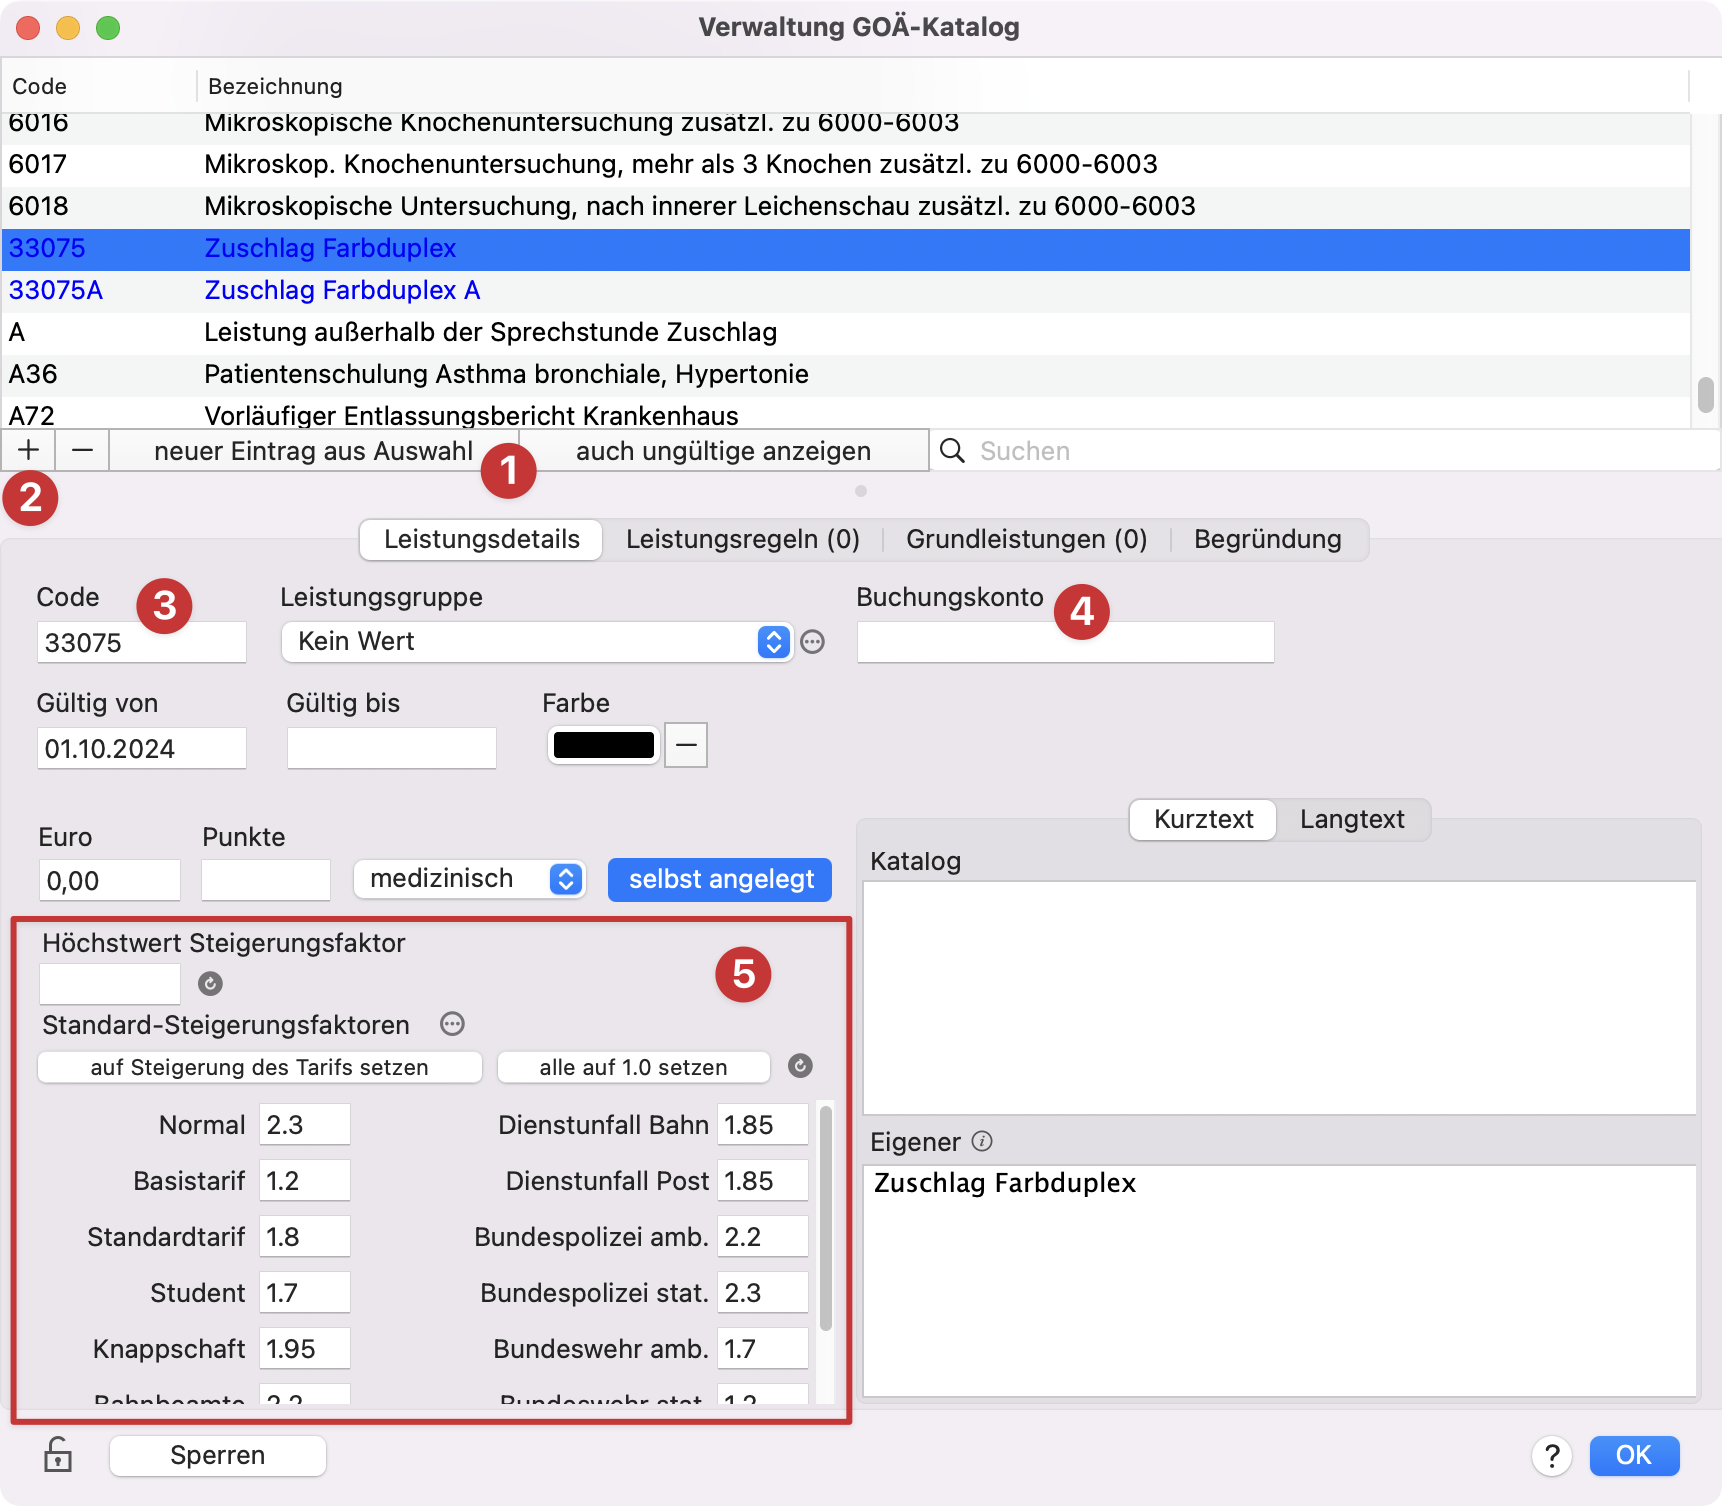
Task: Open the 'medizinisch' dropdown
Action: click(x=469, y=879)
